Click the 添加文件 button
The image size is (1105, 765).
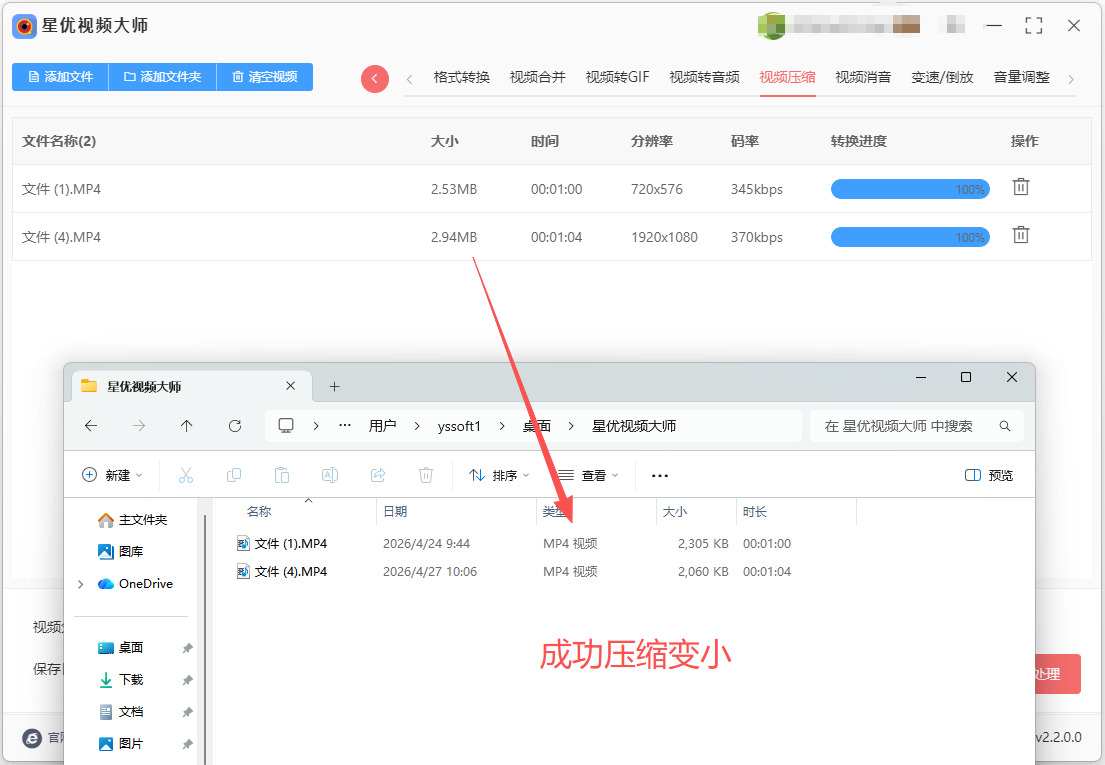[61, 77]
